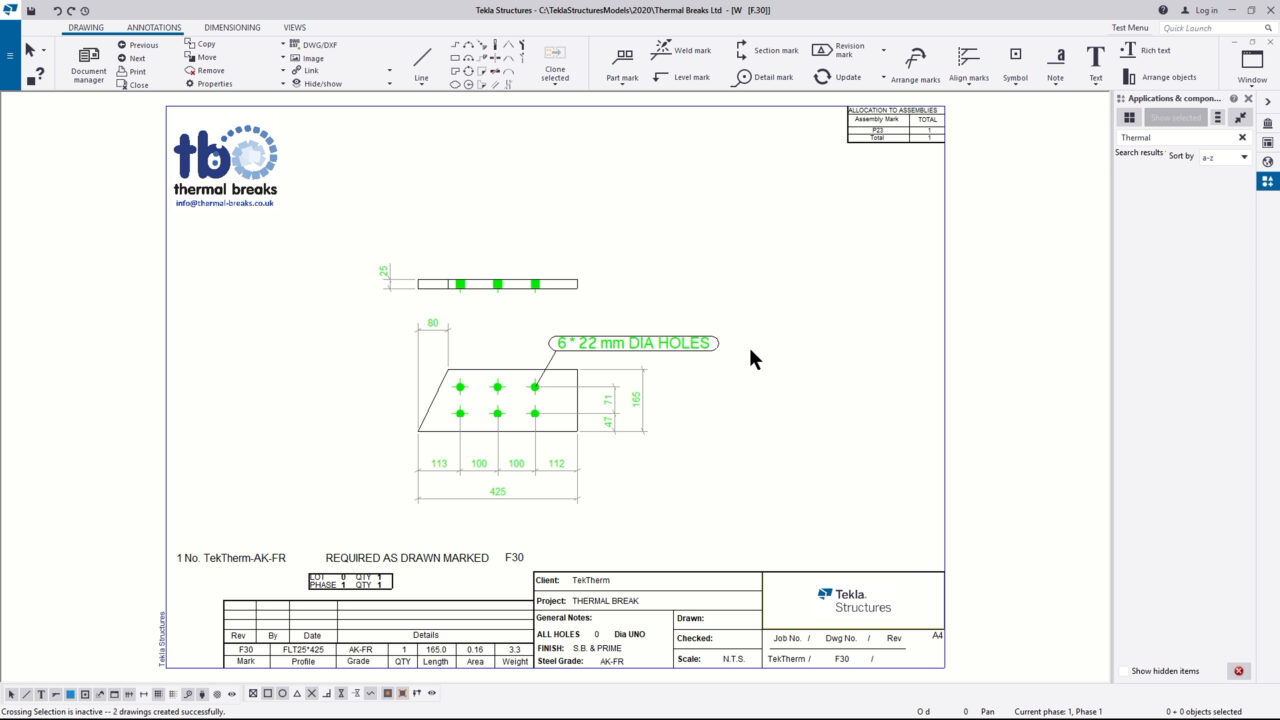Image resolution: width=1280 pixels, height=720 pixels.
Task: Select the Line drawing tool
Action: coord(420,60)
